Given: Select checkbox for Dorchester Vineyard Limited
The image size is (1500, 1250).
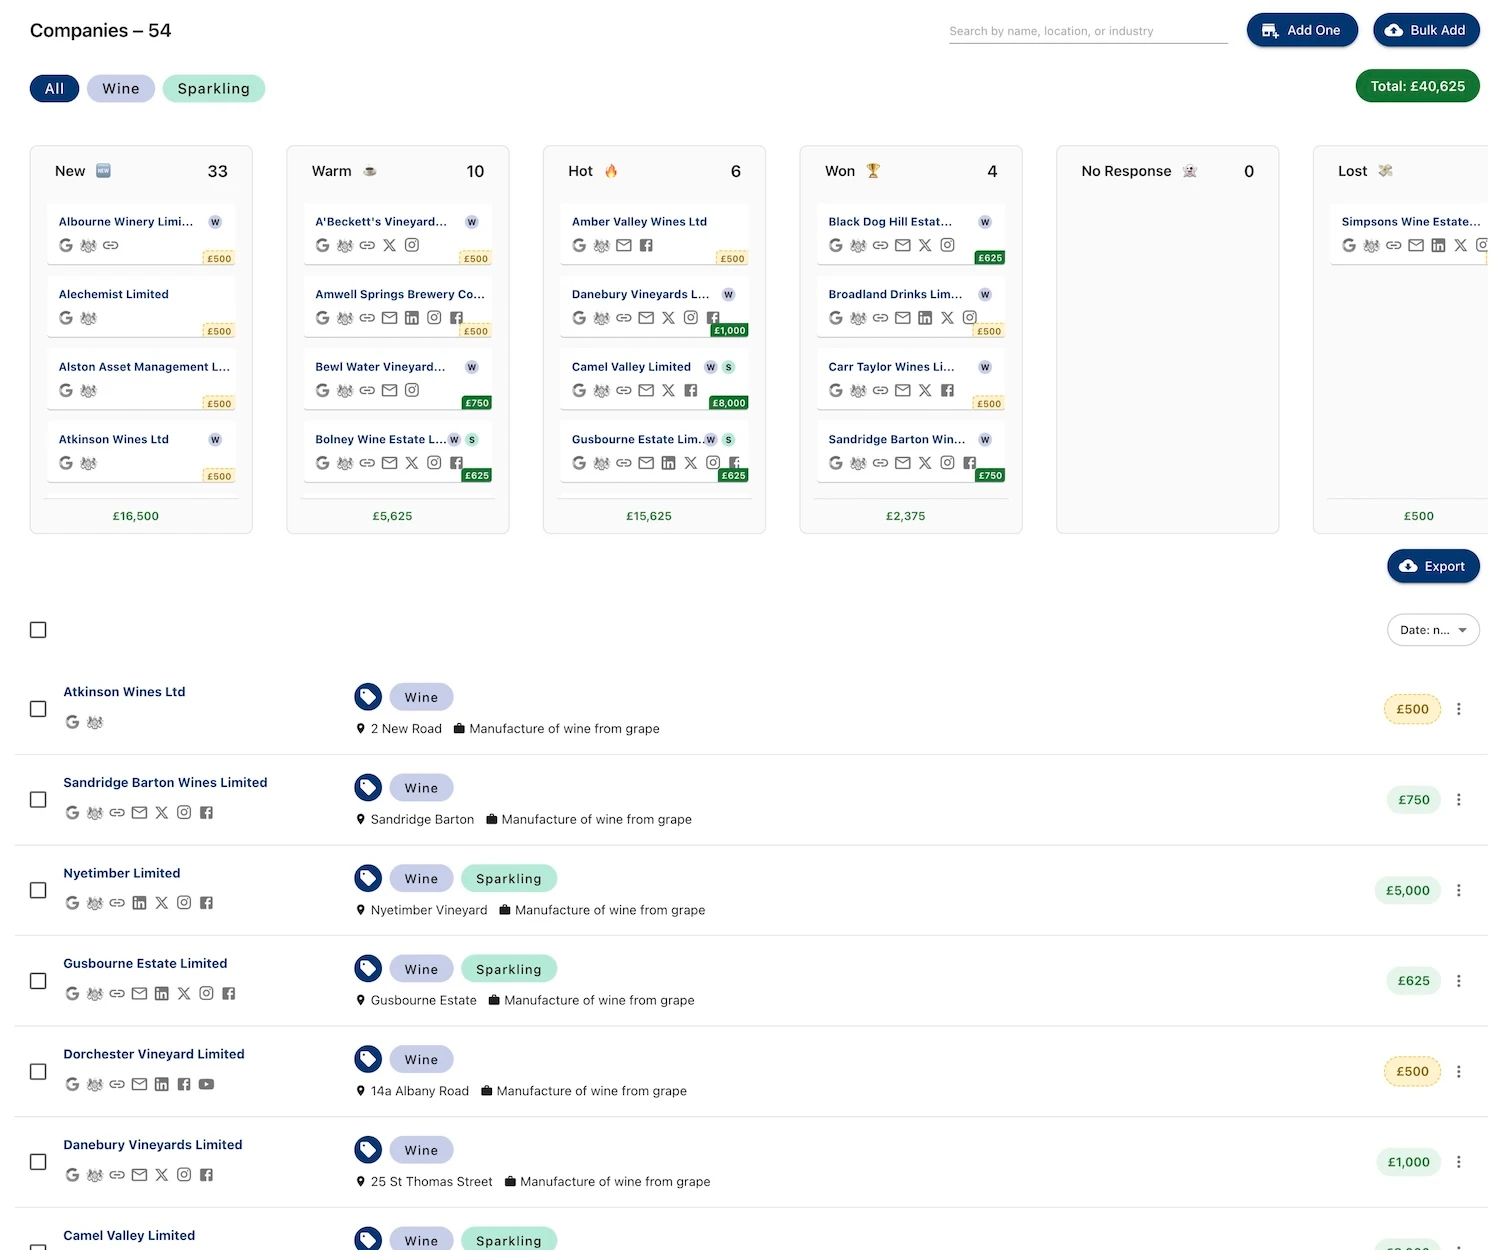Looking at the screenshot, I should pyautogui.click(x=38, y=1071).
